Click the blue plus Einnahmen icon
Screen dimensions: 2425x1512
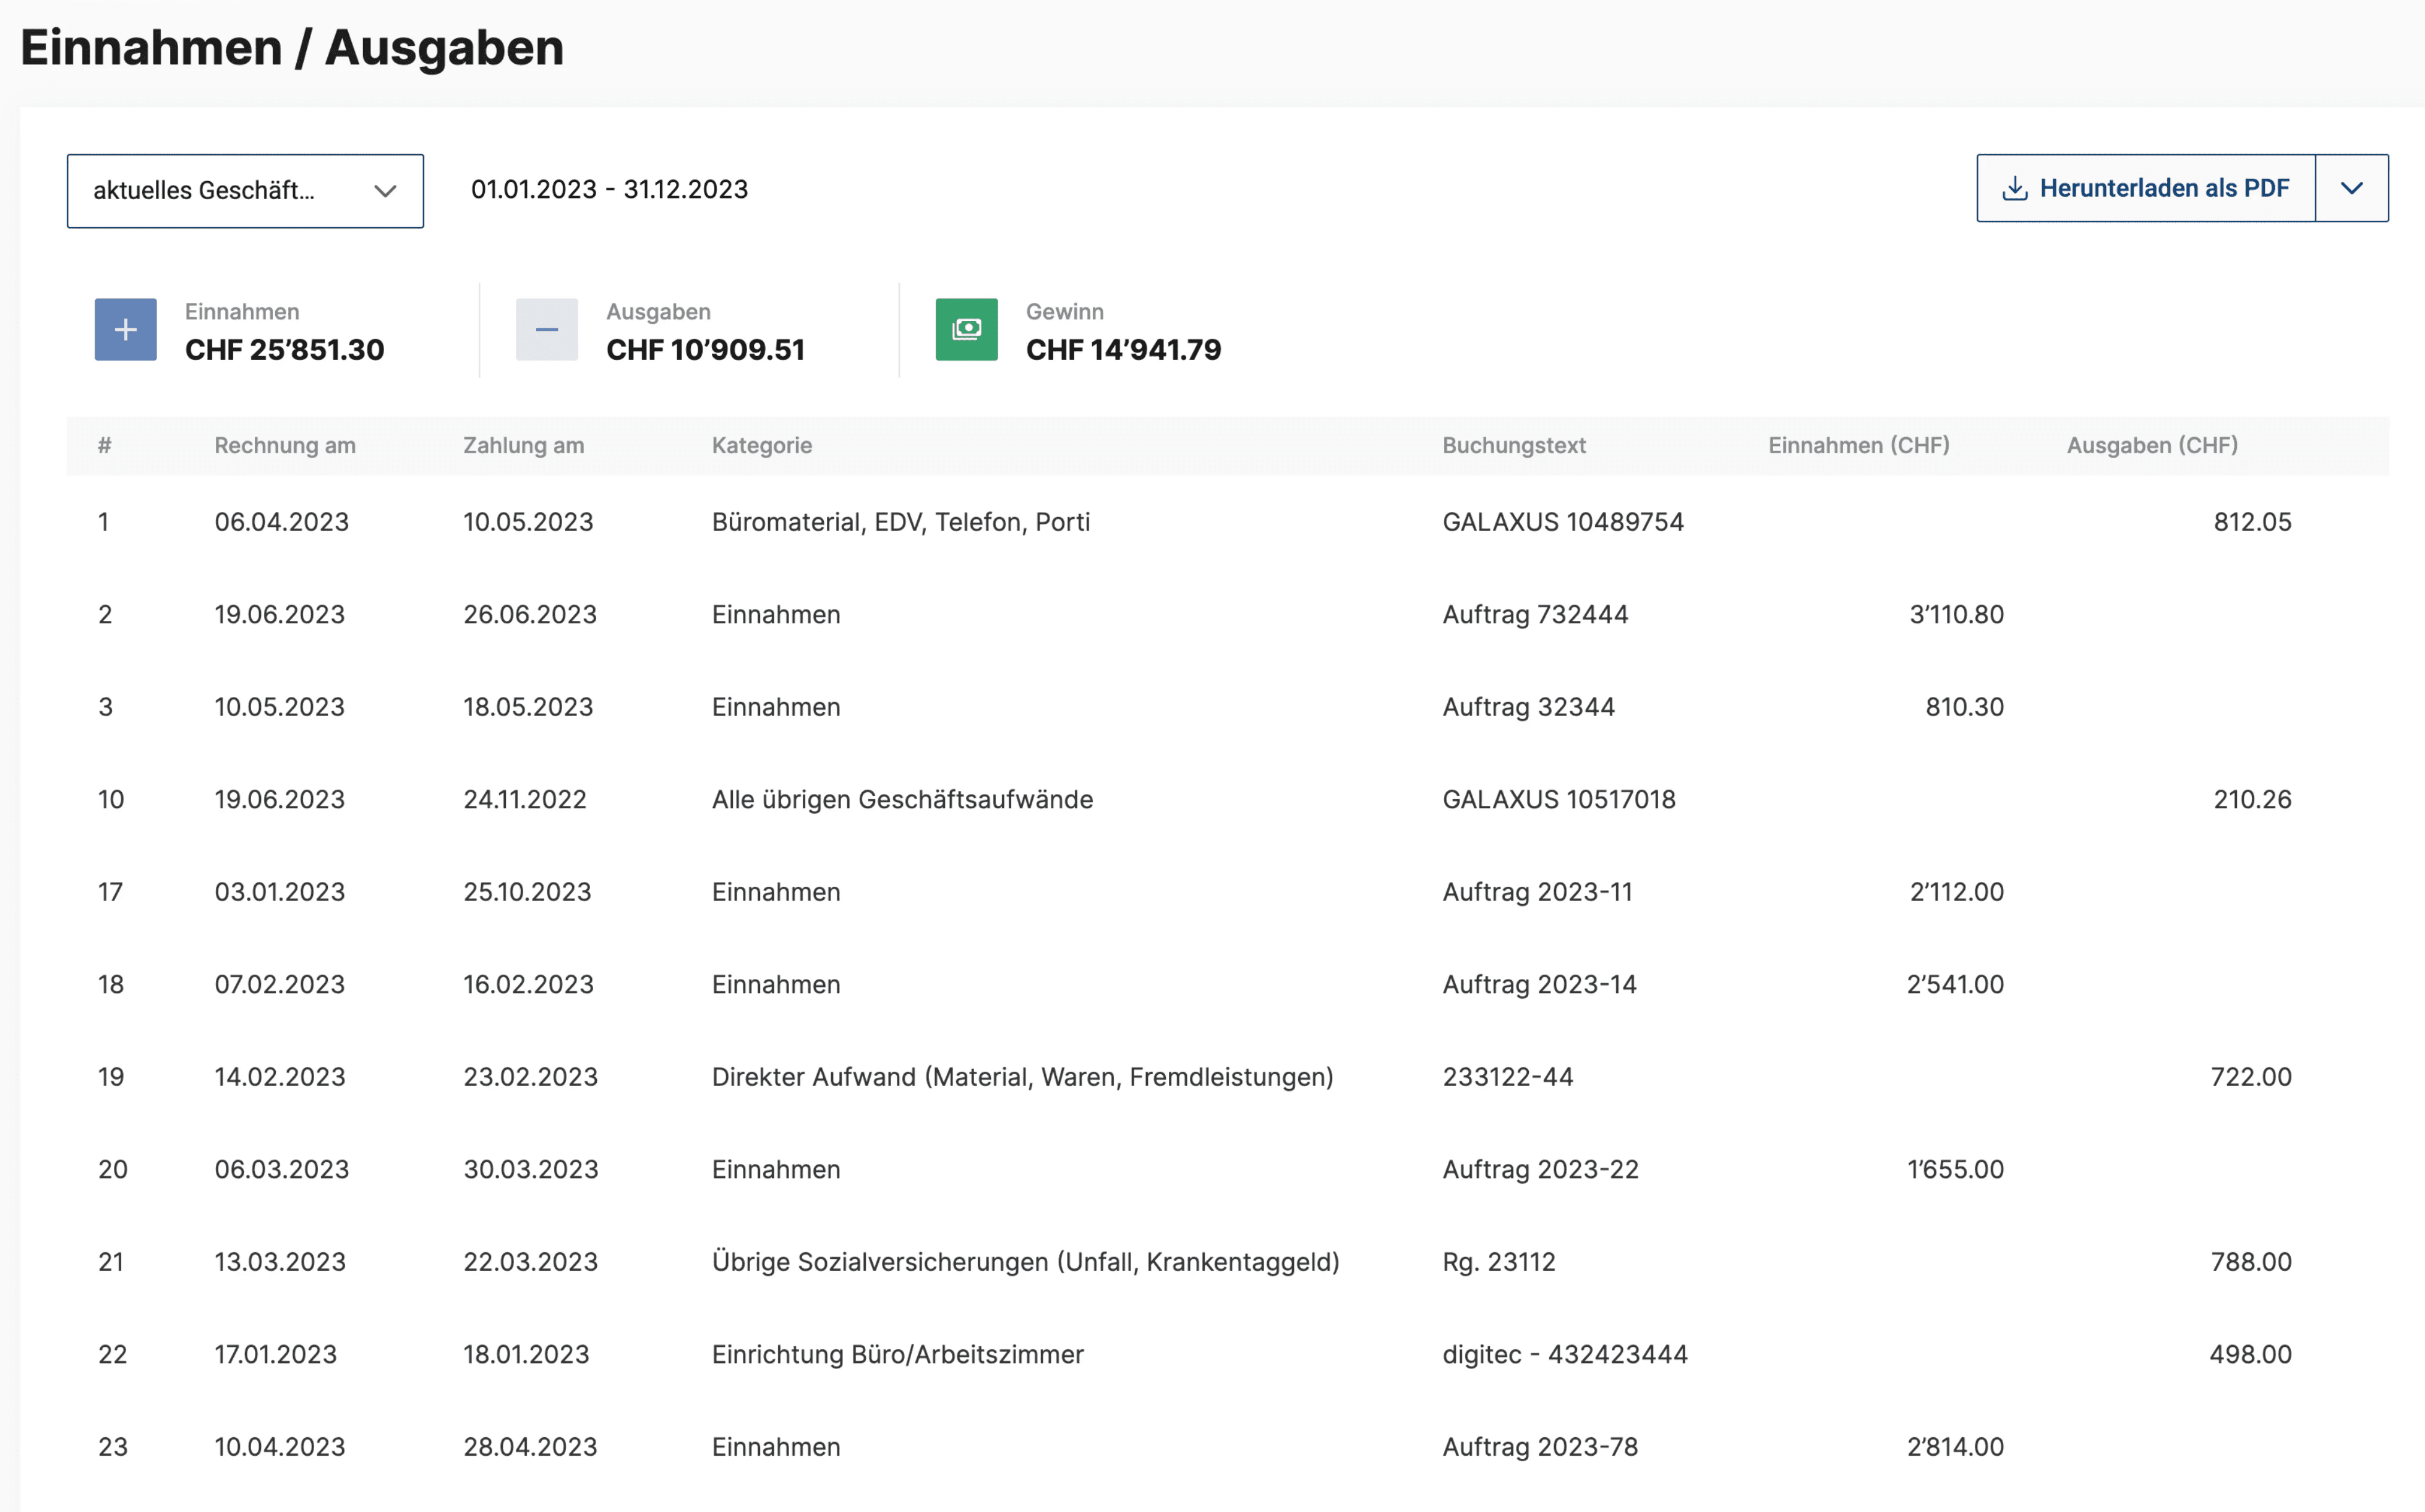125,329
